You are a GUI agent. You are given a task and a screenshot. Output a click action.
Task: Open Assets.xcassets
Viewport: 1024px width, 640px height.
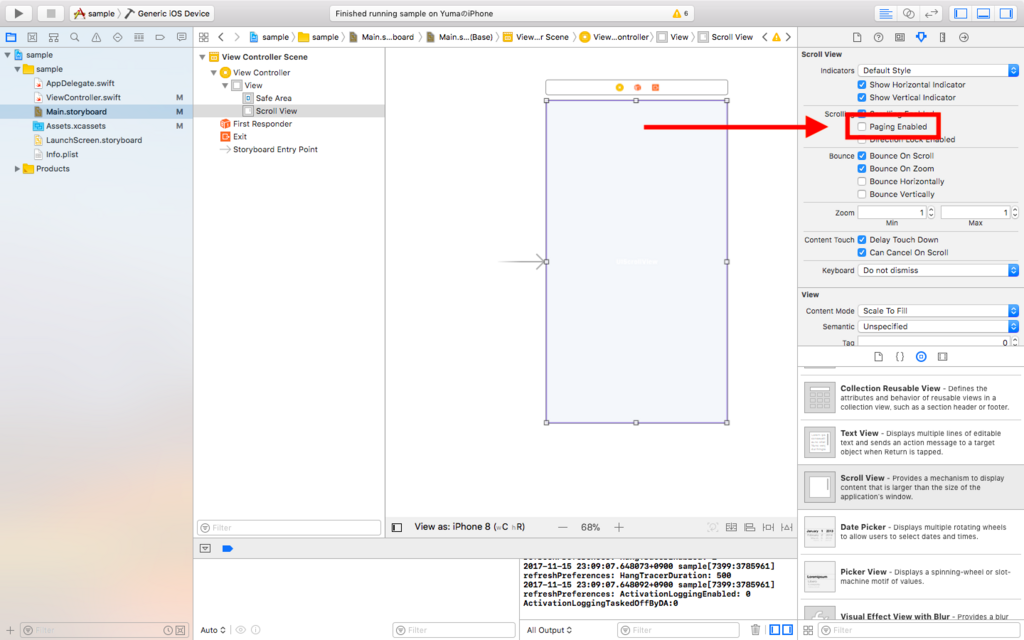(x=76, y=126)
